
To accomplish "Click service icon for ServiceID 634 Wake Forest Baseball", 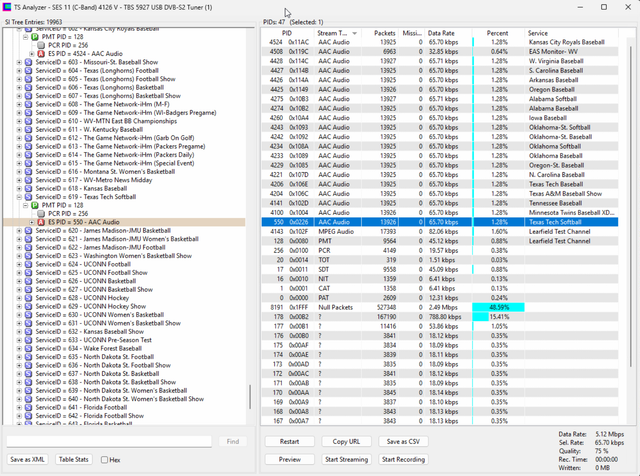I will (28, 348).
